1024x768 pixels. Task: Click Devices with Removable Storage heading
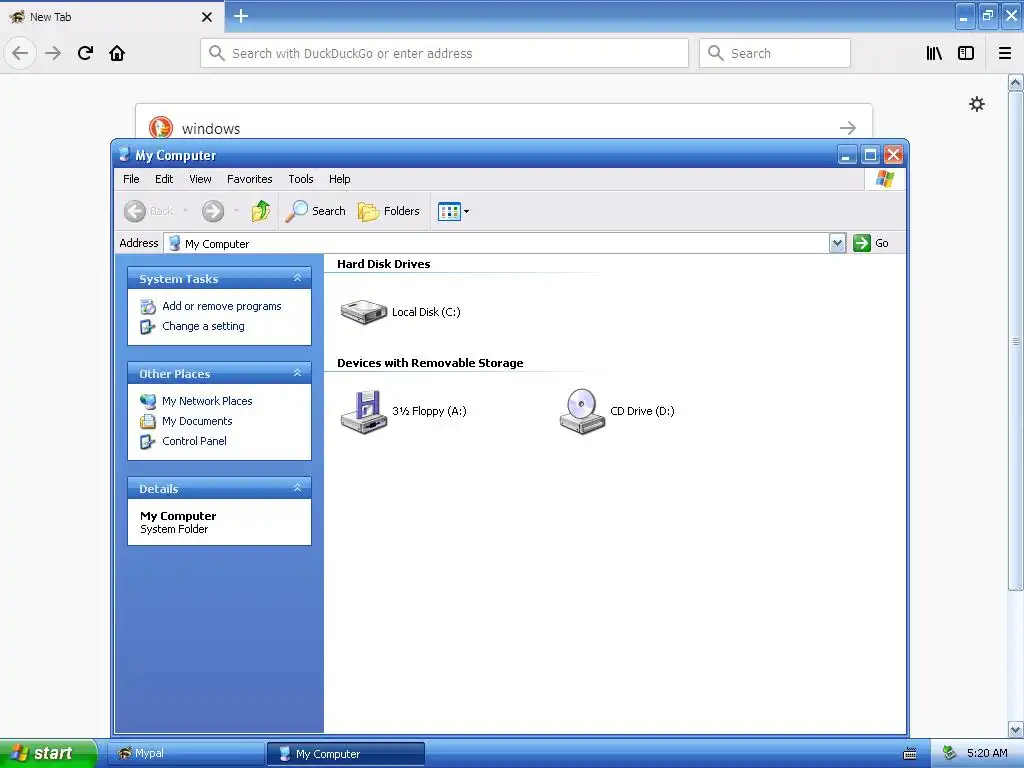(430, 363)
